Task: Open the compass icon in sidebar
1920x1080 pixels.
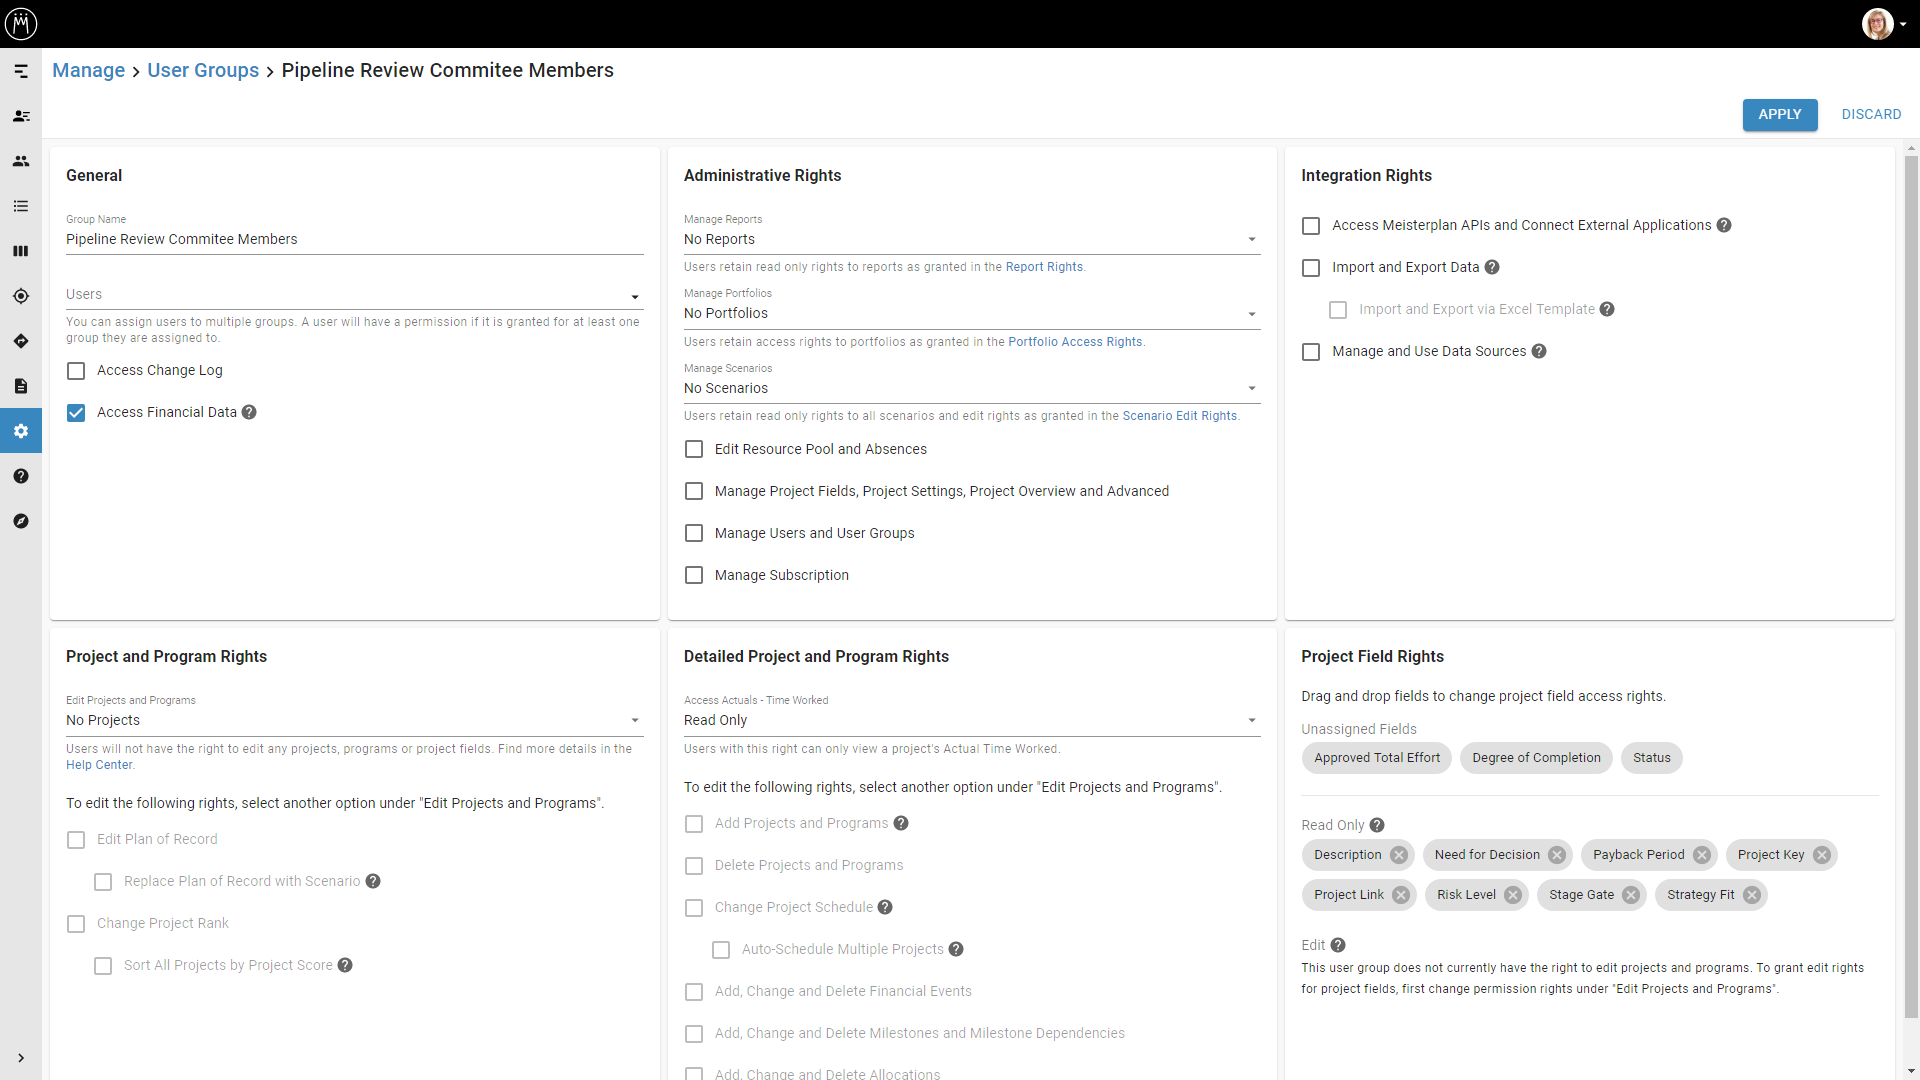Action: 21,521
